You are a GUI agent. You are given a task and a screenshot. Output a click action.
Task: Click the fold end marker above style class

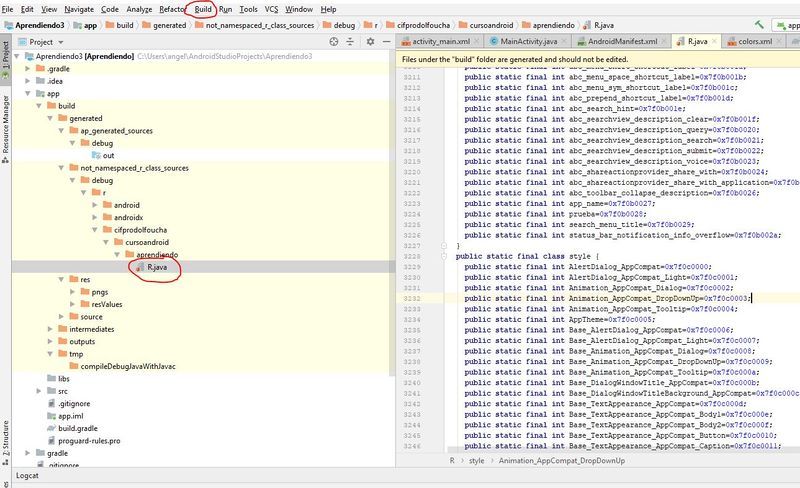444,246
